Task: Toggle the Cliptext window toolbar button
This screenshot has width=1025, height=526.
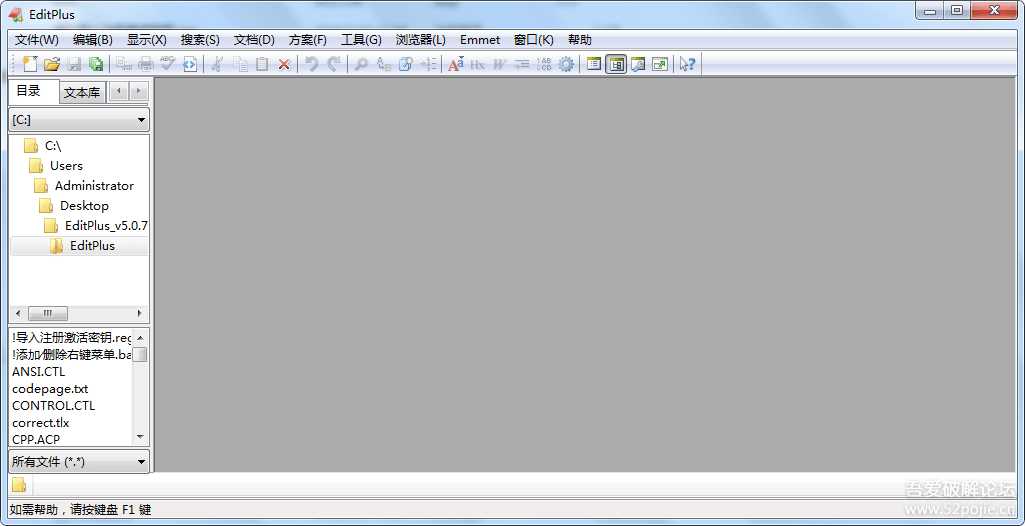Action: pos(594,63)
